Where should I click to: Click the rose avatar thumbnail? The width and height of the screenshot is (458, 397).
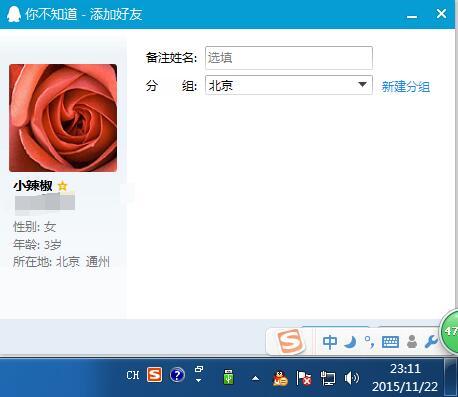pos(63,118)
